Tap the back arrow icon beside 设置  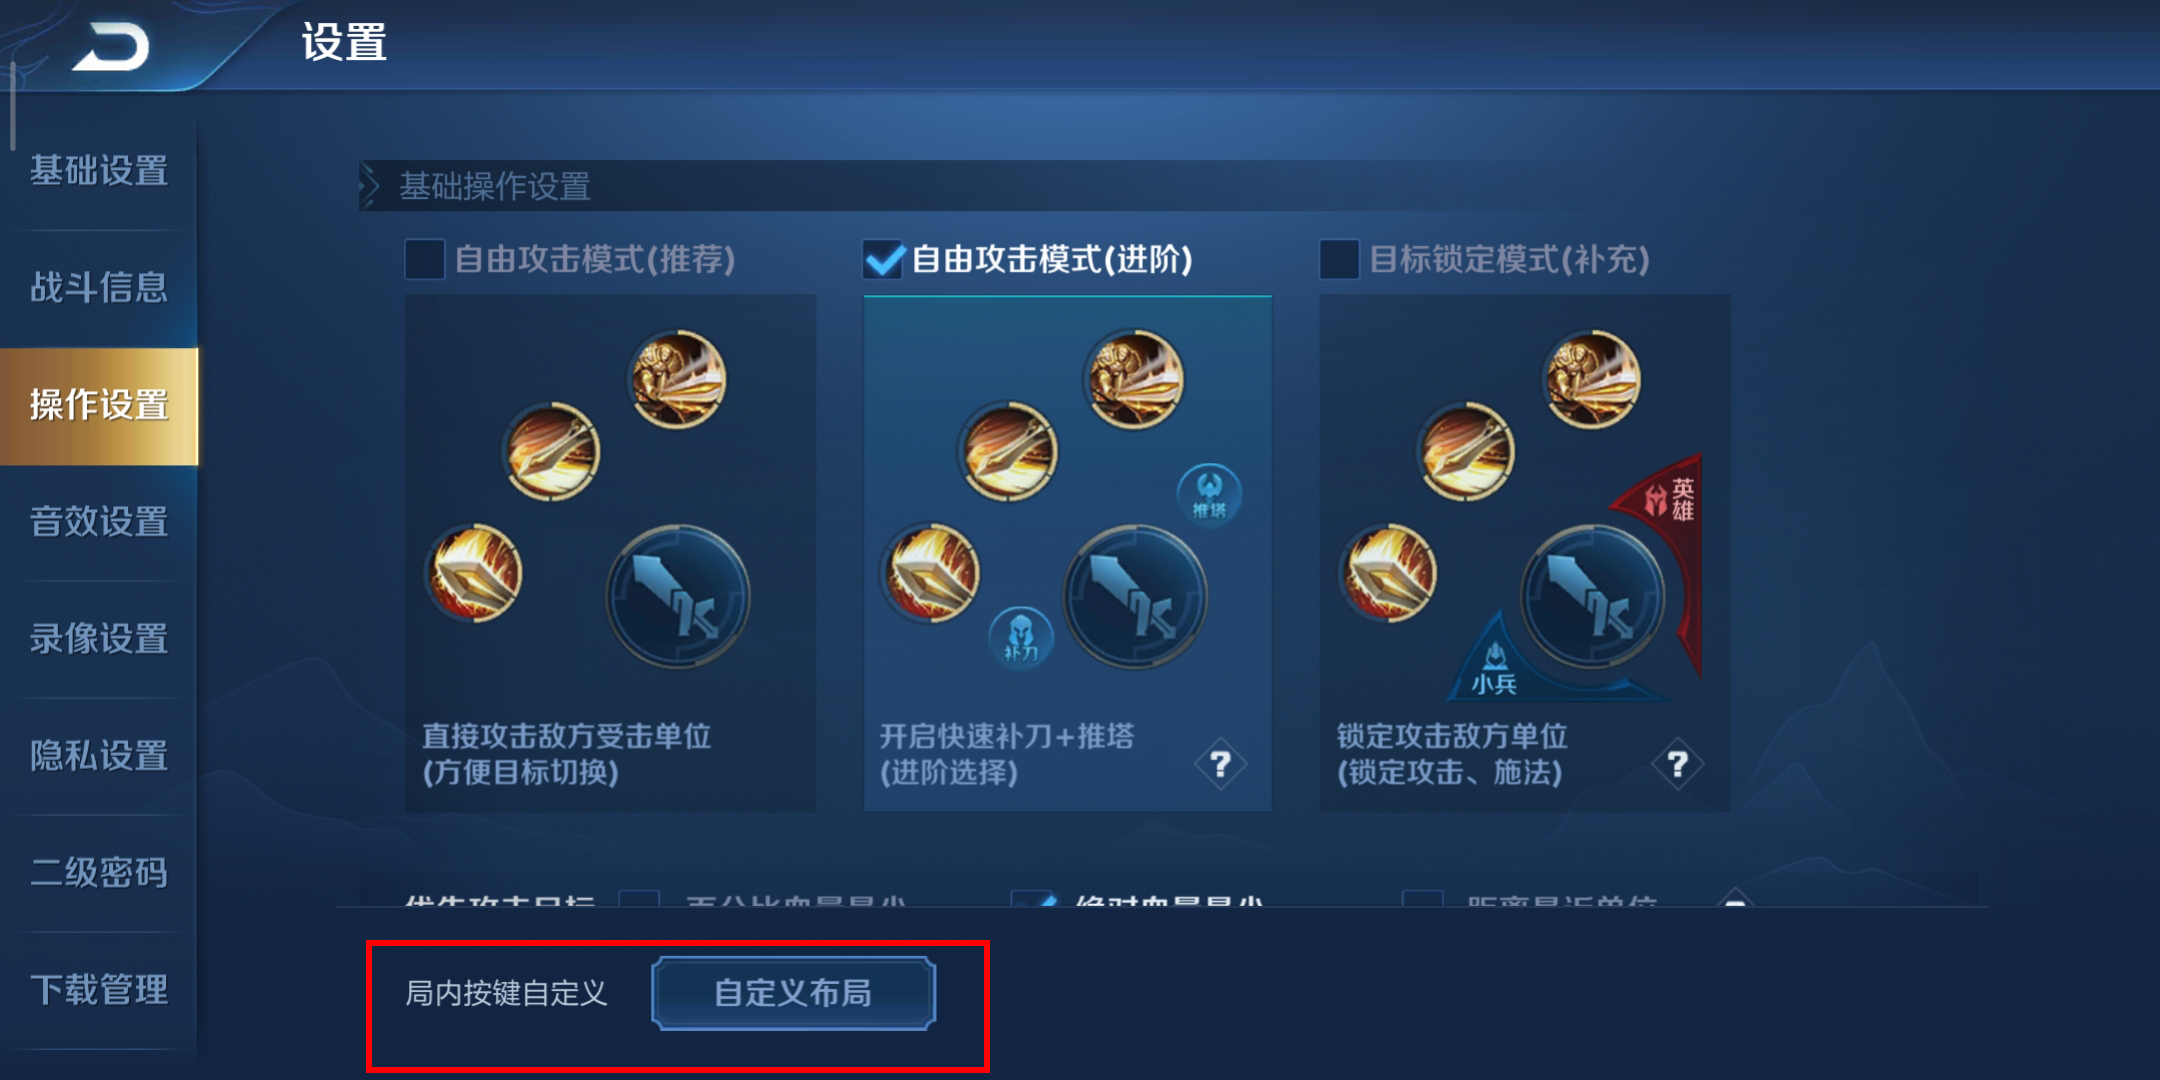111,47
